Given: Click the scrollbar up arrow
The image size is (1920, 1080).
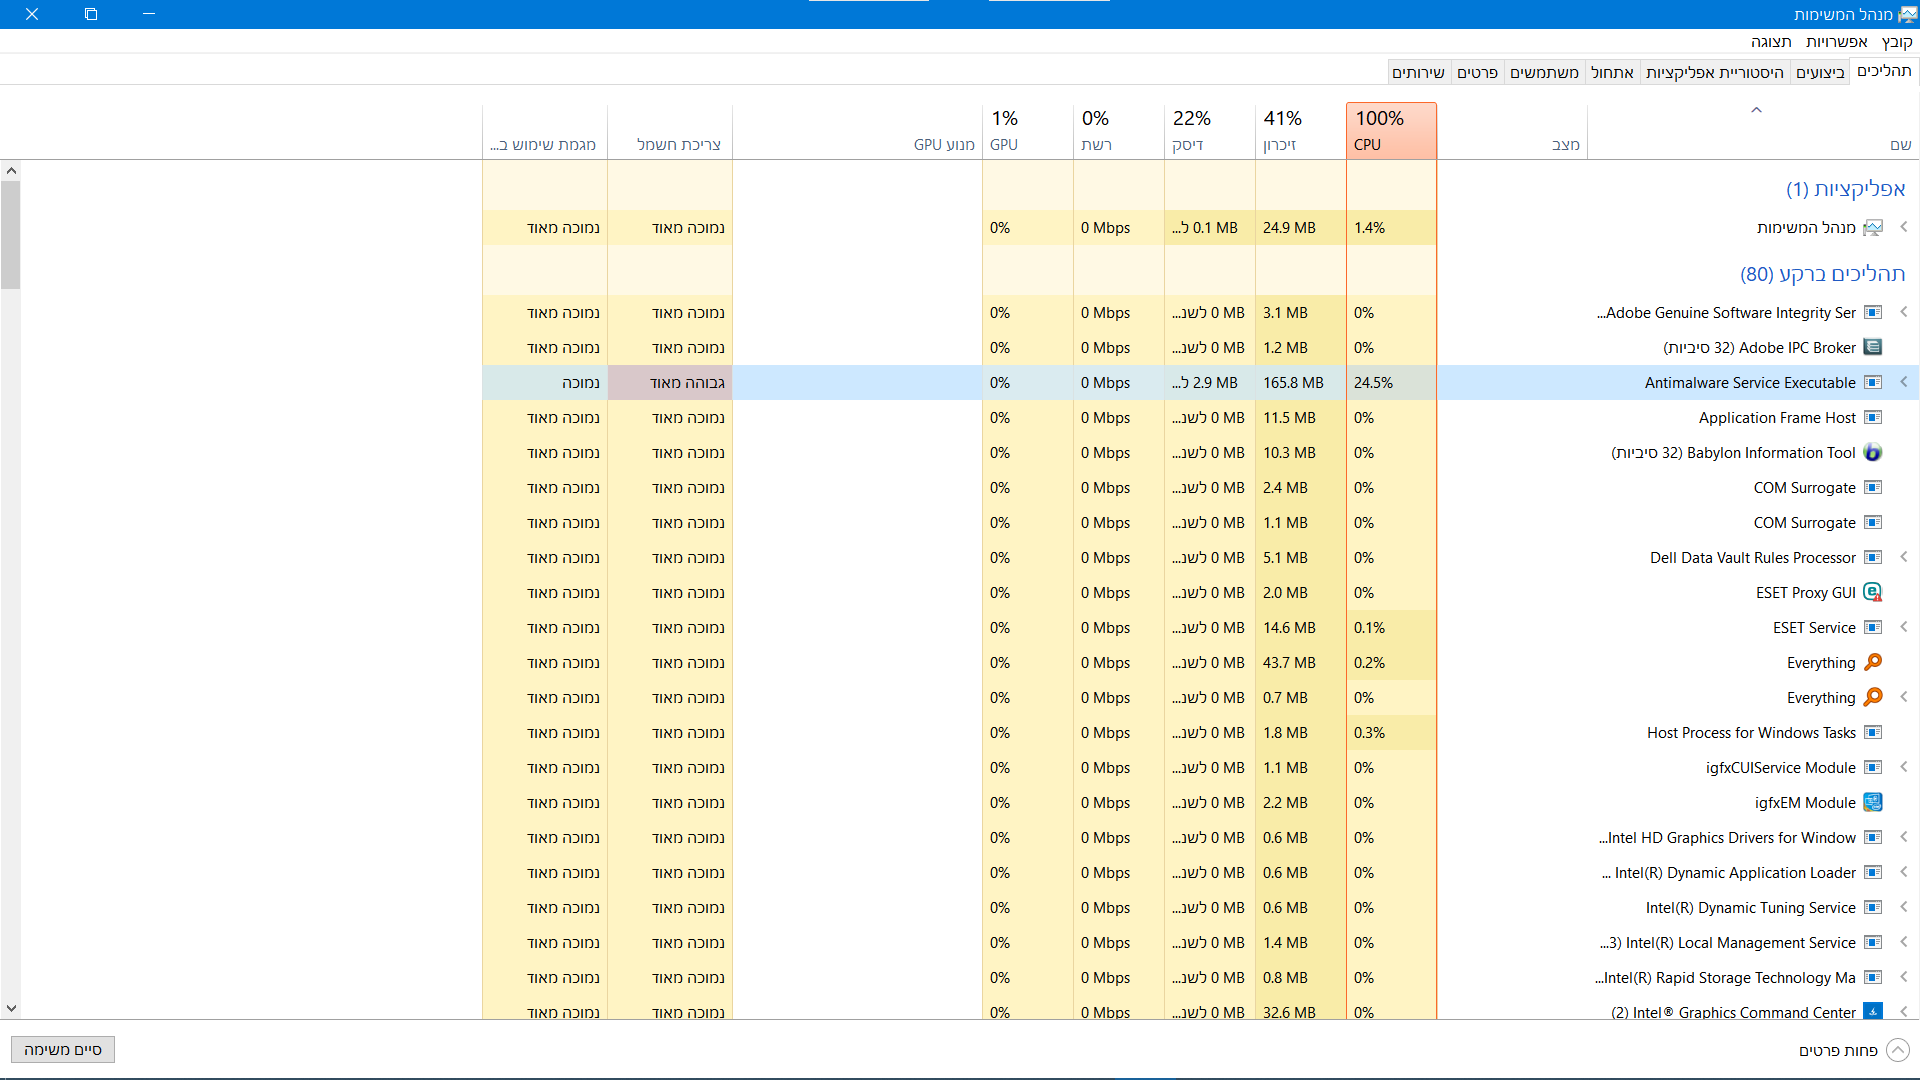Looking at the screenshot, I should [x=10, y=171].
